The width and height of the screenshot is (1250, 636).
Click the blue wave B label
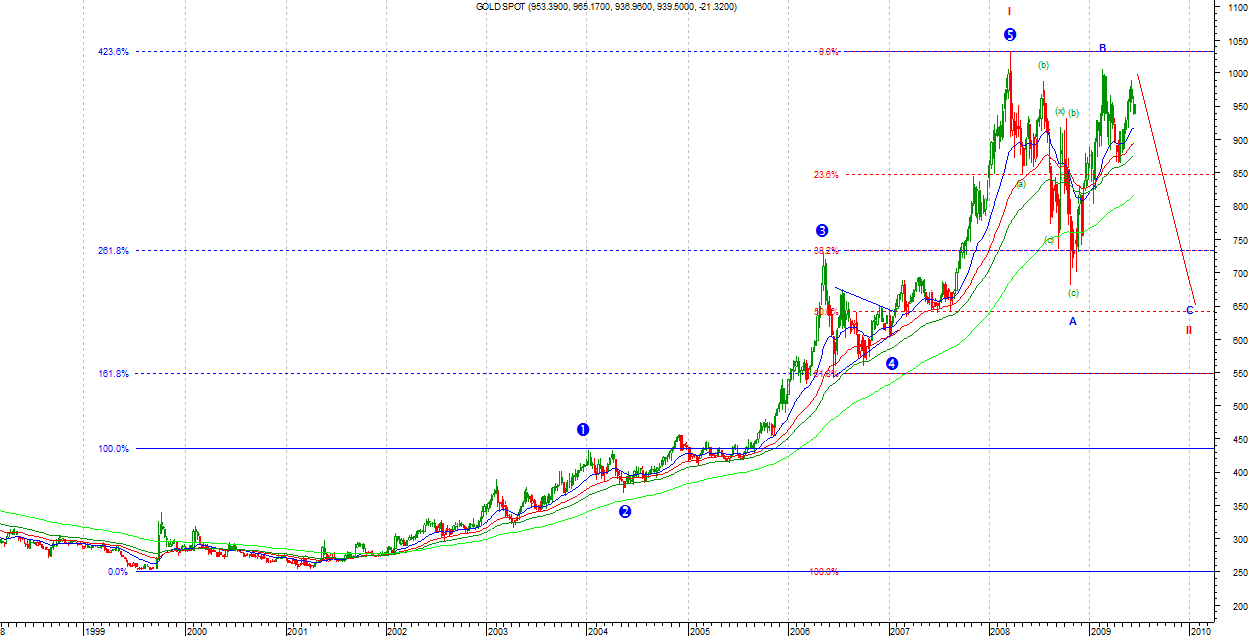[1103, 48]
